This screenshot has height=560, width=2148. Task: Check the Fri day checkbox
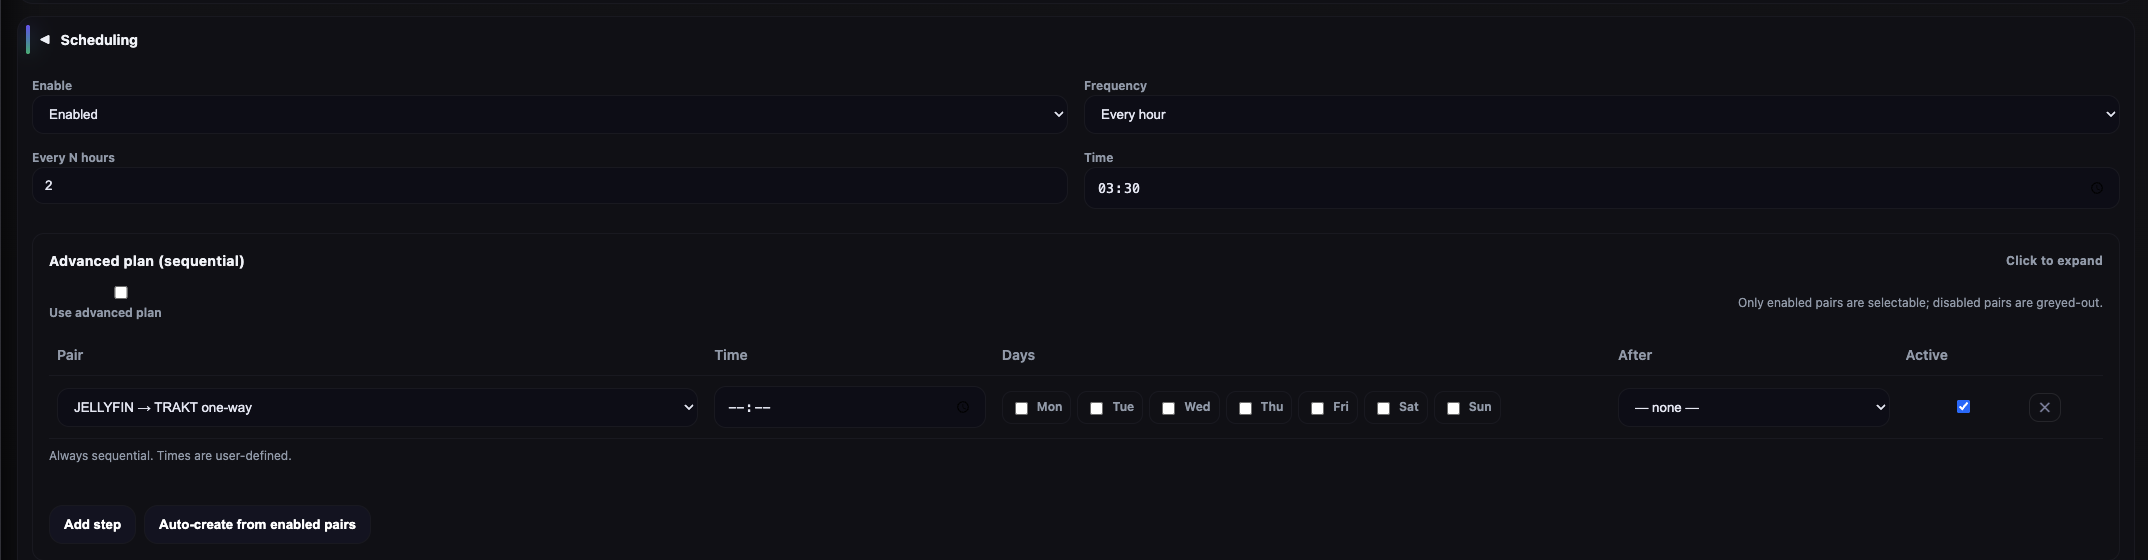coord(1317,408)
